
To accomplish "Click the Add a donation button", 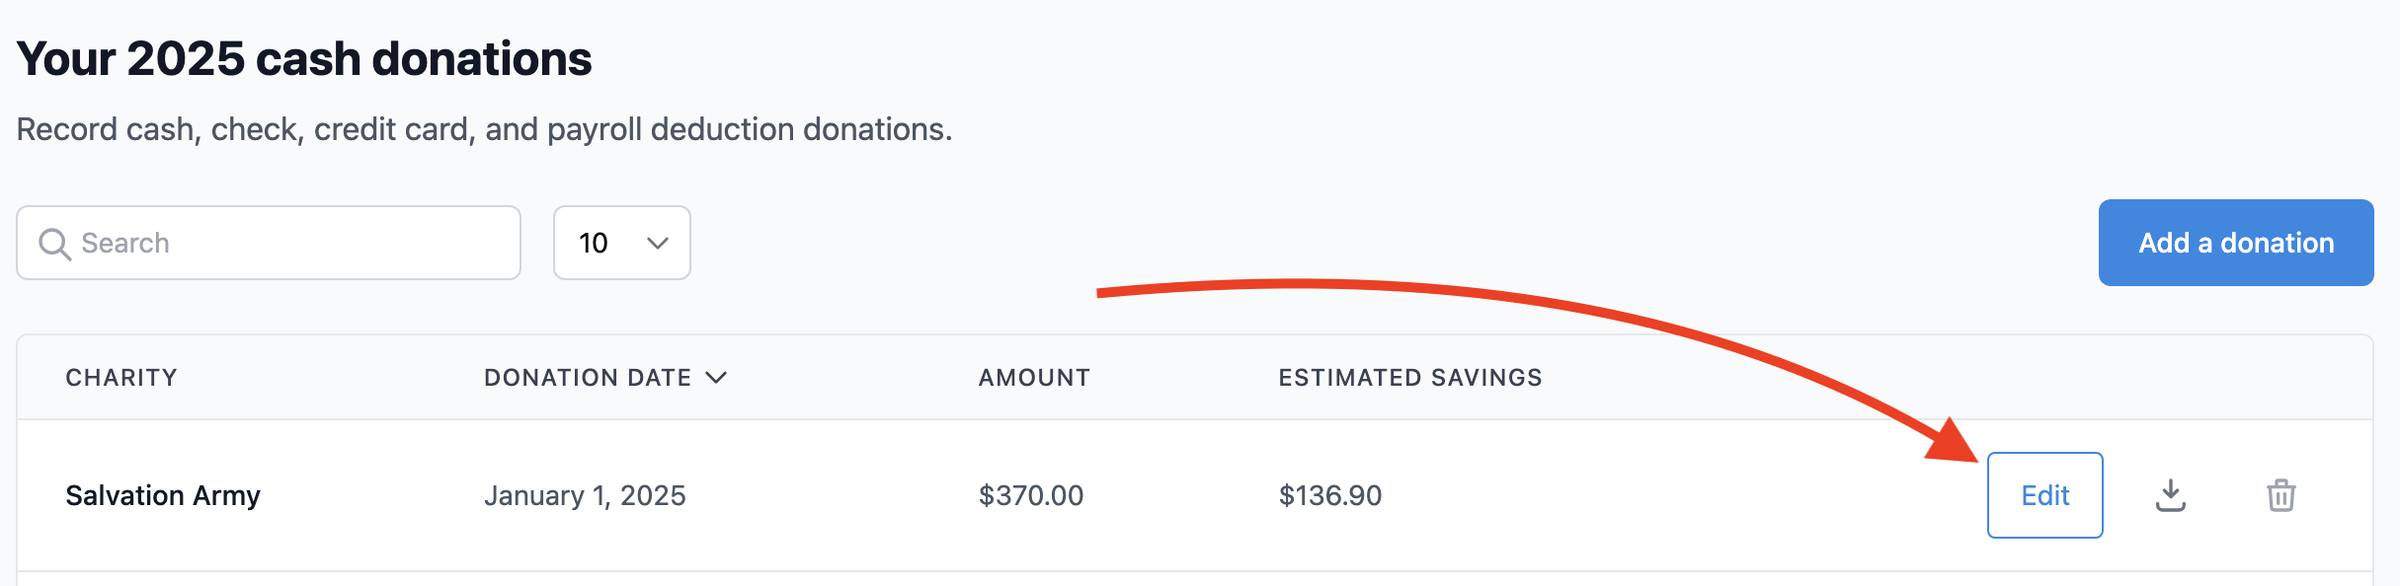I will [x=2236, y=242].
